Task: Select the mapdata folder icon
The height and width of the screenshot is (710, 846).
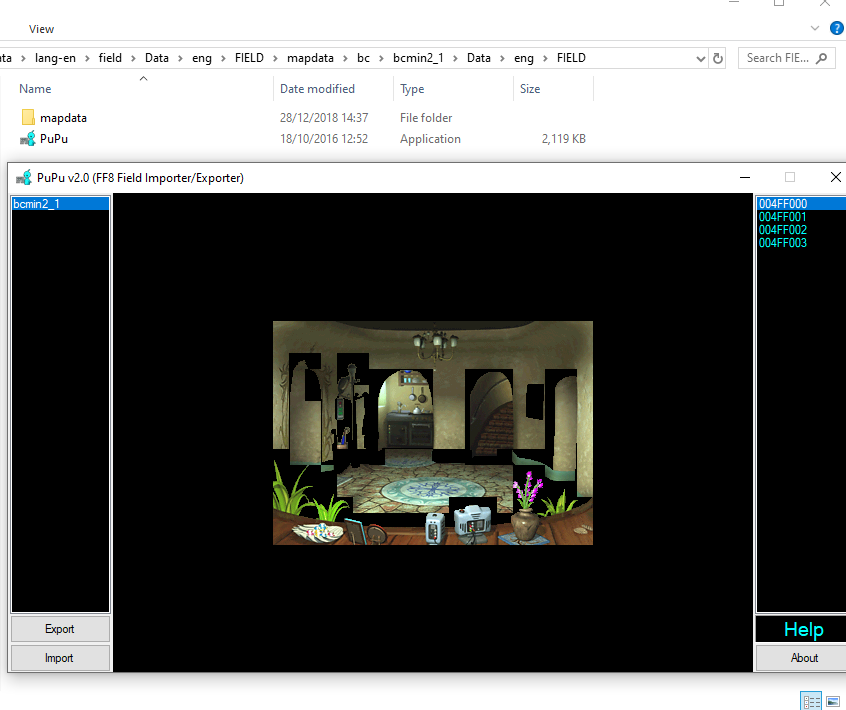Action: [28, 118]
